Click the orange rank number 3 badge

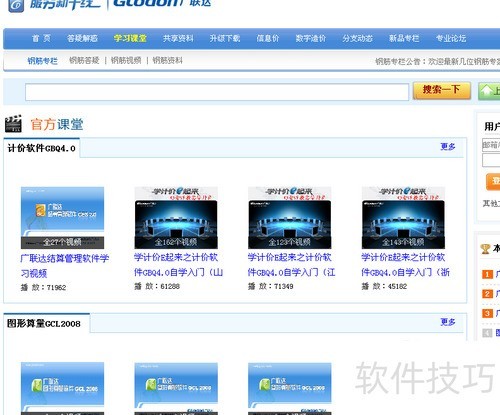click(x=487, y=313)
